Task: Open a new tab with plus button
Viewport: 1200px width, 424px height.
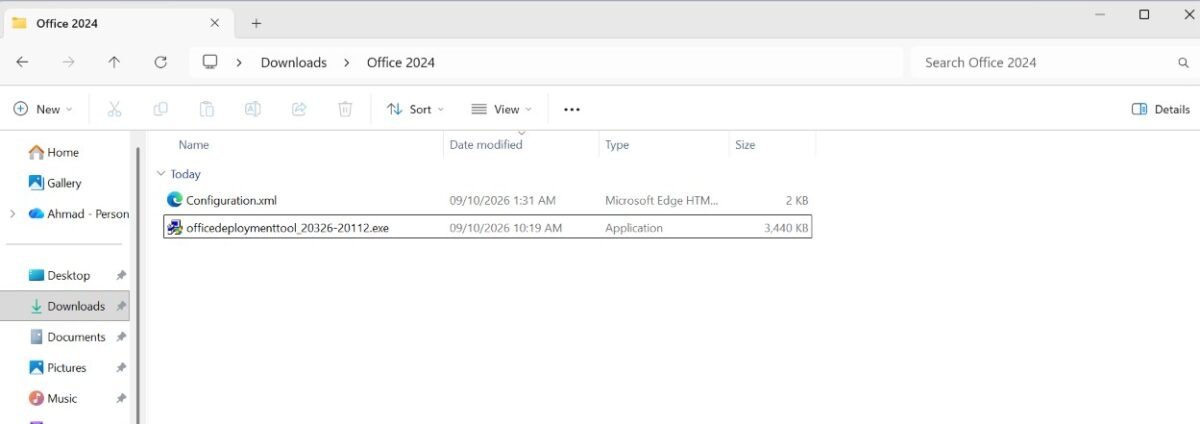Action: (256, 23)
